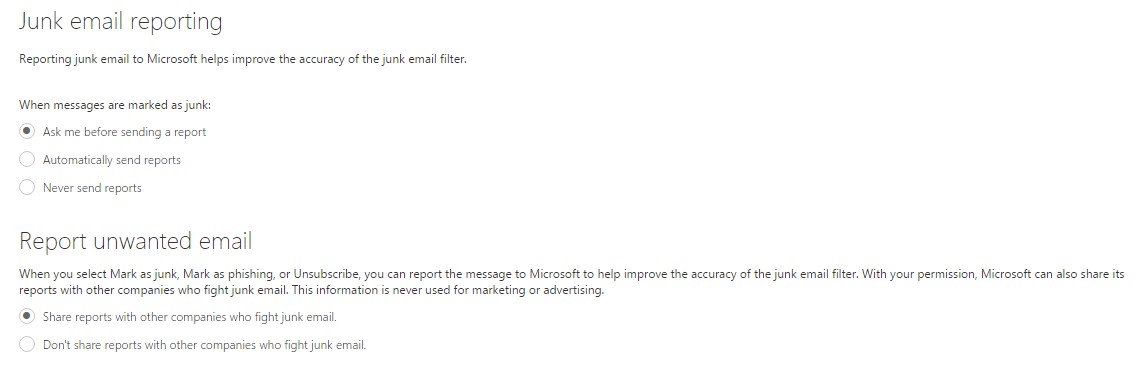Select the 'Ask me before sending a report' radio button
Image resolution: width=1140 pixels, height=390 pixels.
(x=27, y=132)
